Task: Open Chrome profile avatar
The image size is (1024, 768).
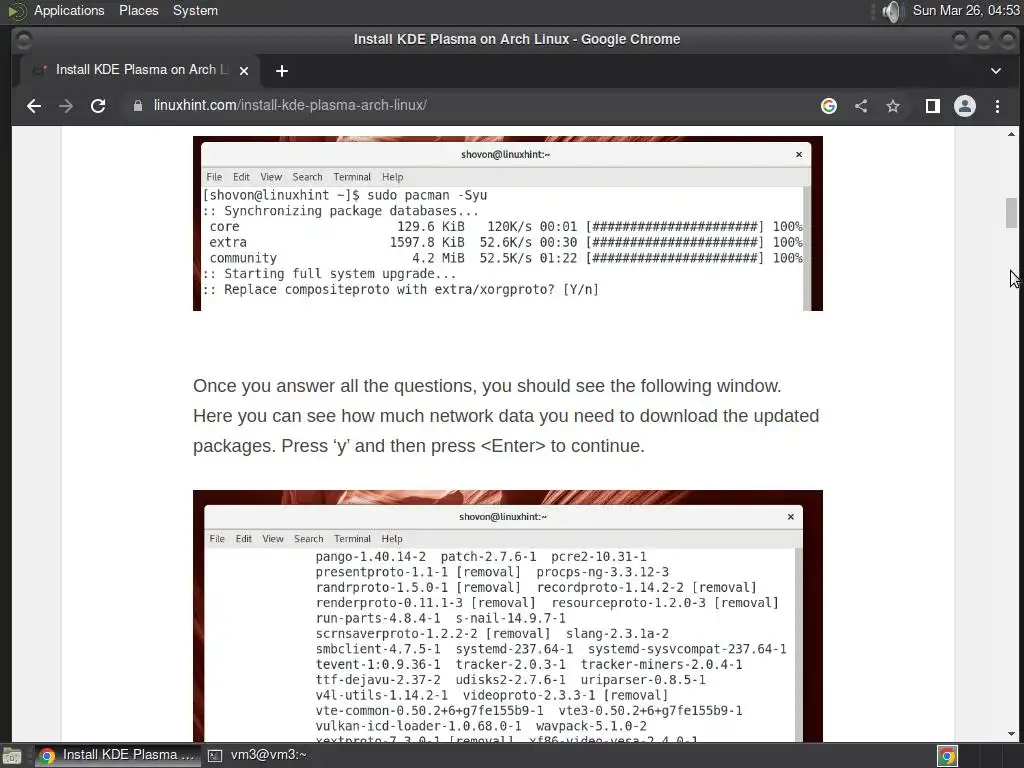Action: [965, 106]
